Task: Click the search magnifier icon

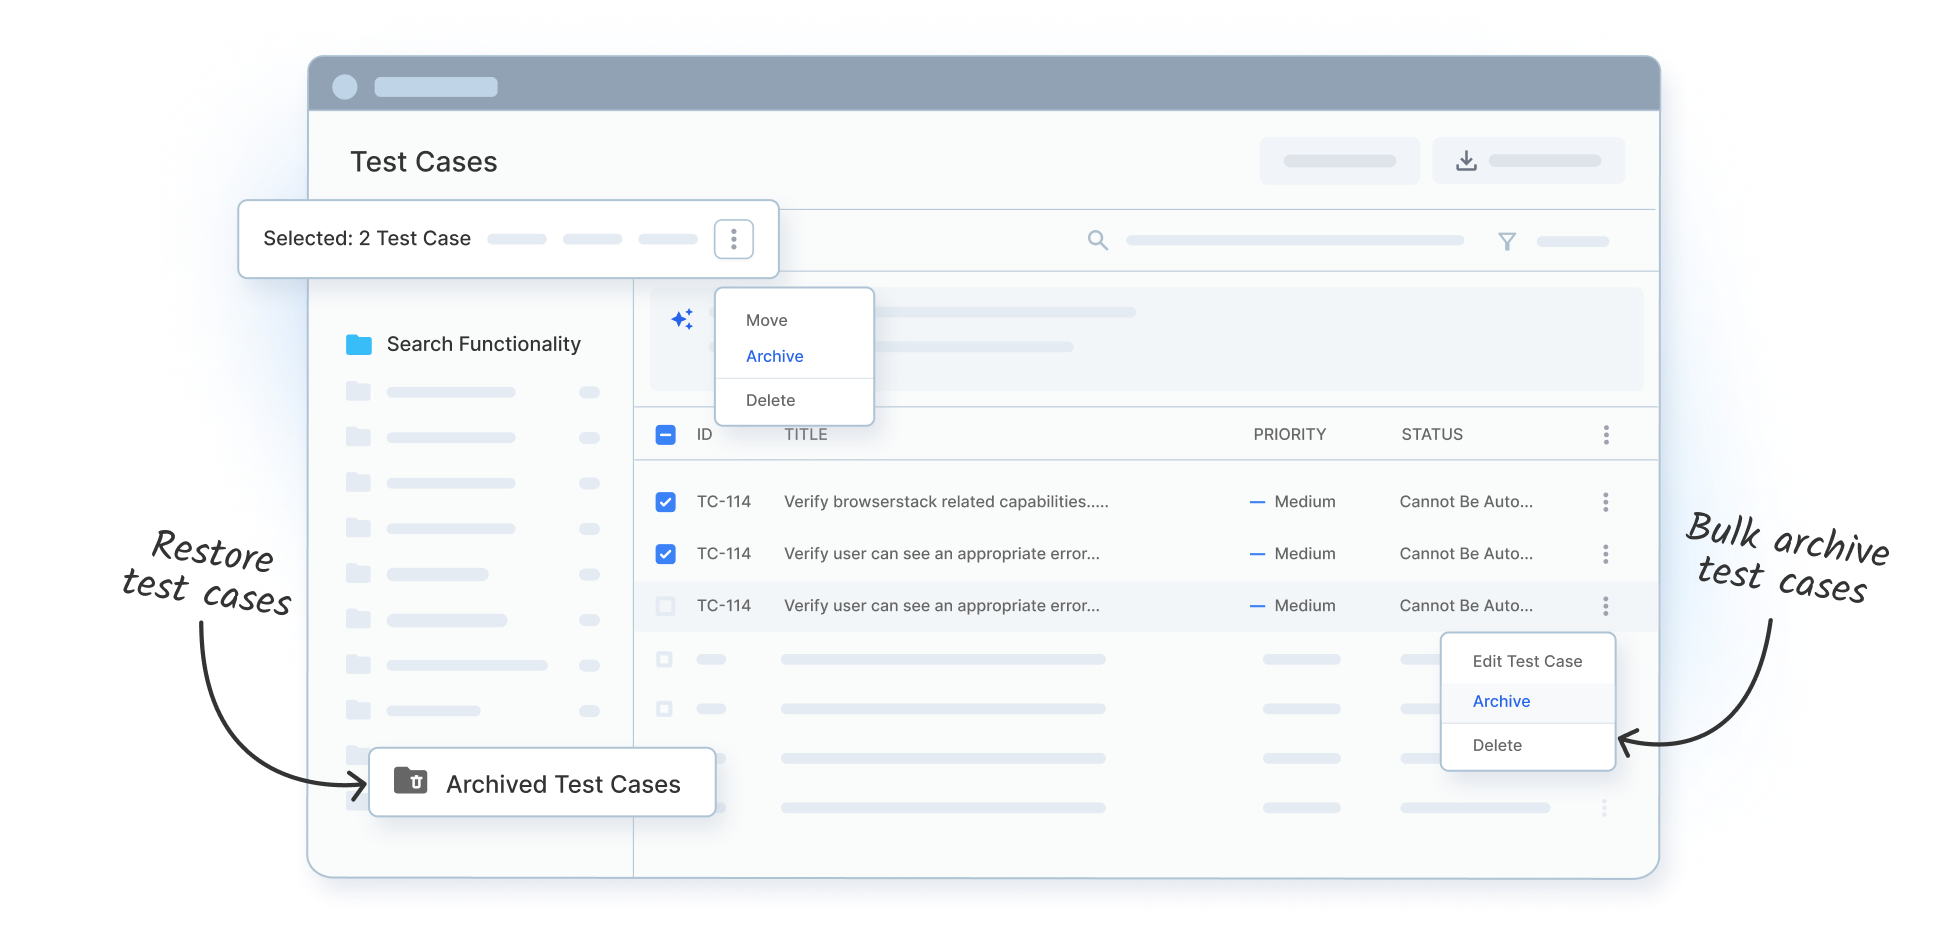Action: coord(1097,240)
